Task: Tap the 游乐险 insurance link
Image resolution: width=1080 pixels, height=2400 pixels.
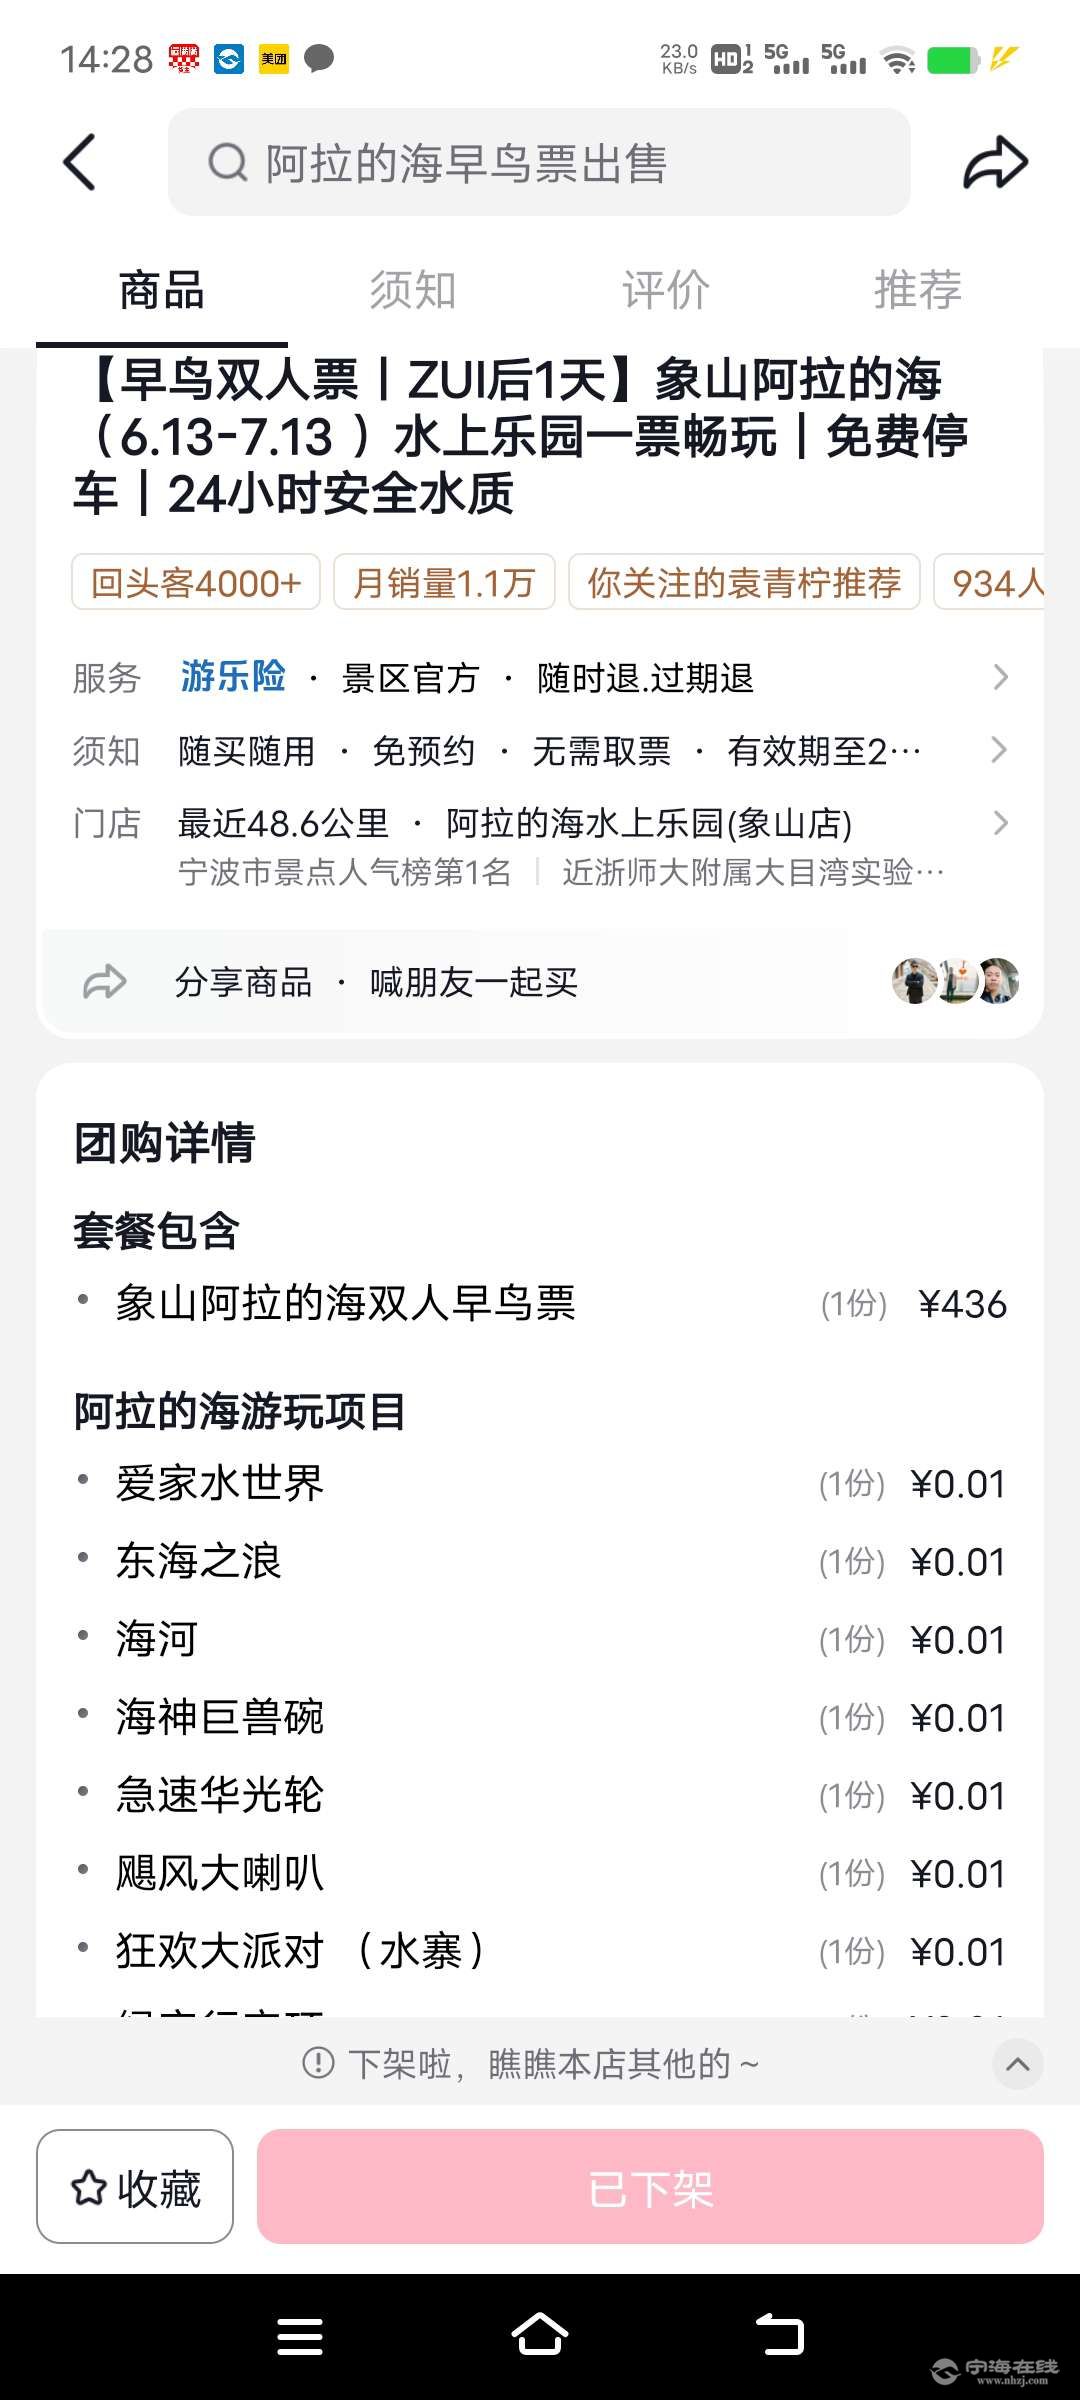Action: click(233, 677)
